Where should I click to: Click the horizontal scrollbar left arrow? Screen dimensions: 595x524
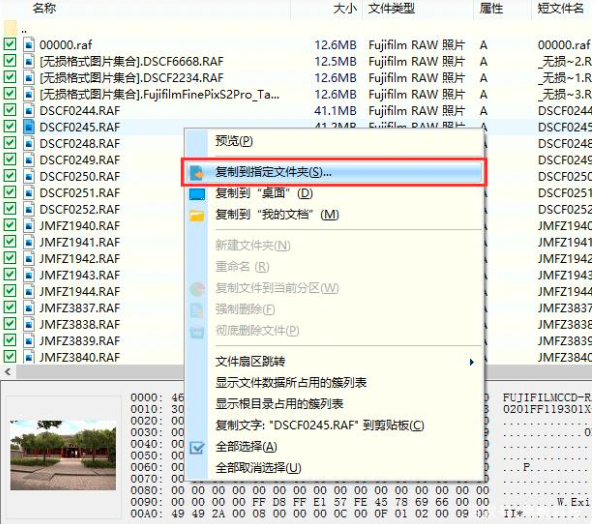8,371
